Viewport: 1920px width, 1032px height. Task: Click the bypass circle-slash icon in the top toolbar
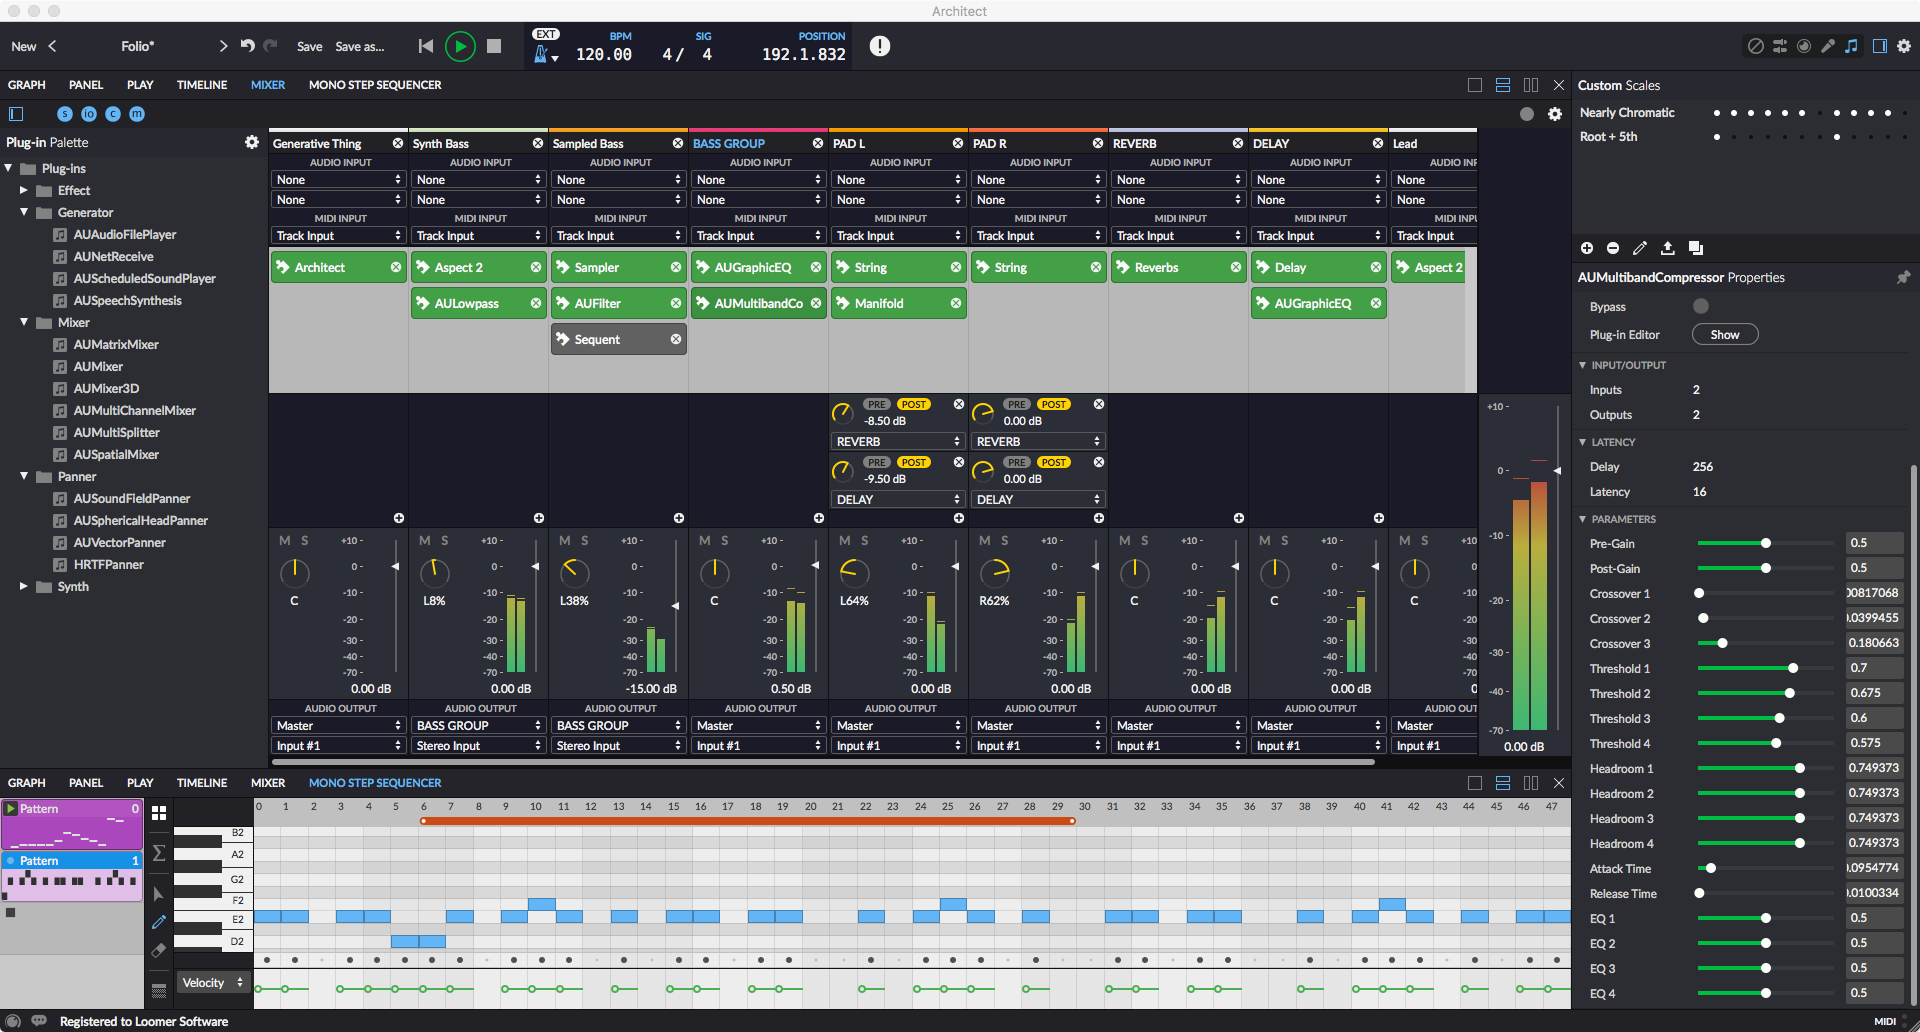pyautogui.click(x=1755, y=46)
